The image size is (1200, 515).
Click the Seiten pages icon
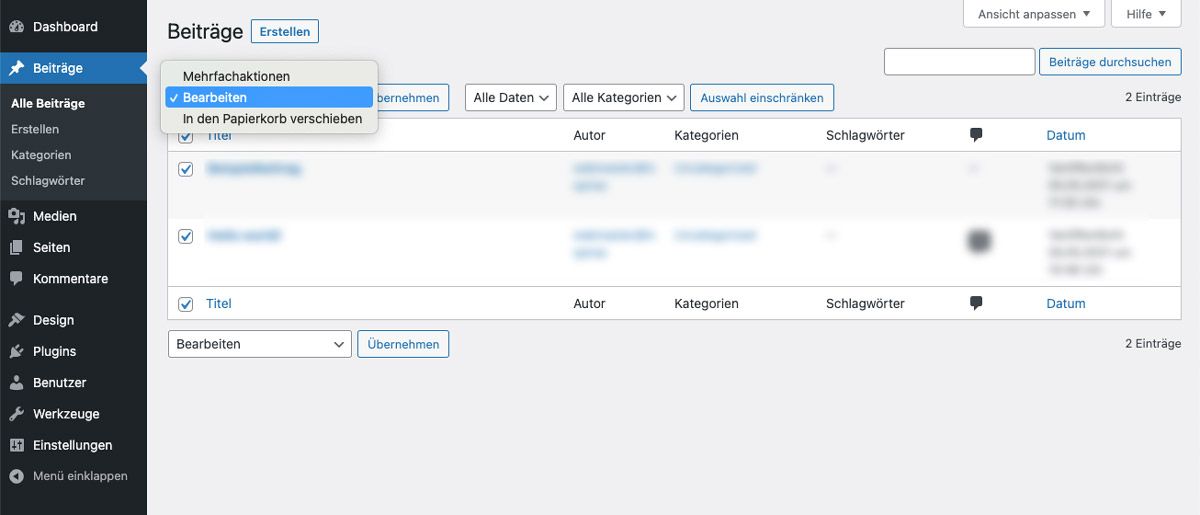[x=16, y=247]
